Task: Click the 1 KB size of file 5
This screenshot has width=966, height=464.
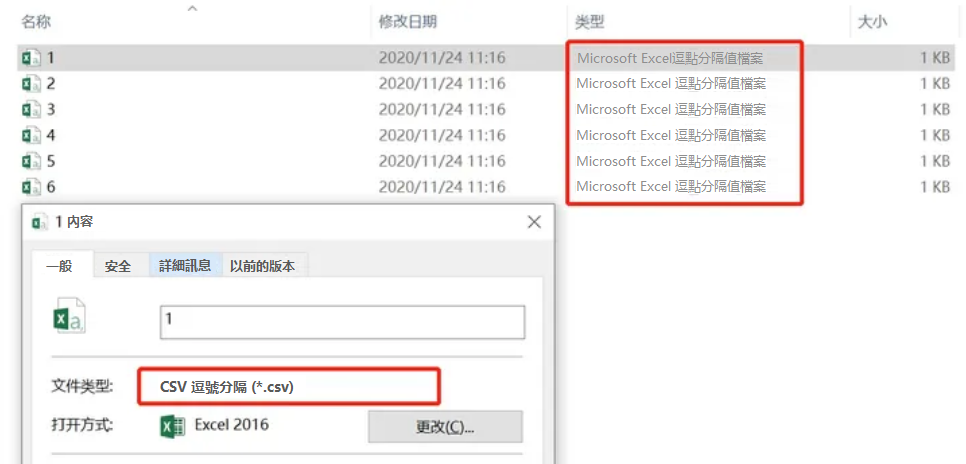Action: (x=935, y=161)
